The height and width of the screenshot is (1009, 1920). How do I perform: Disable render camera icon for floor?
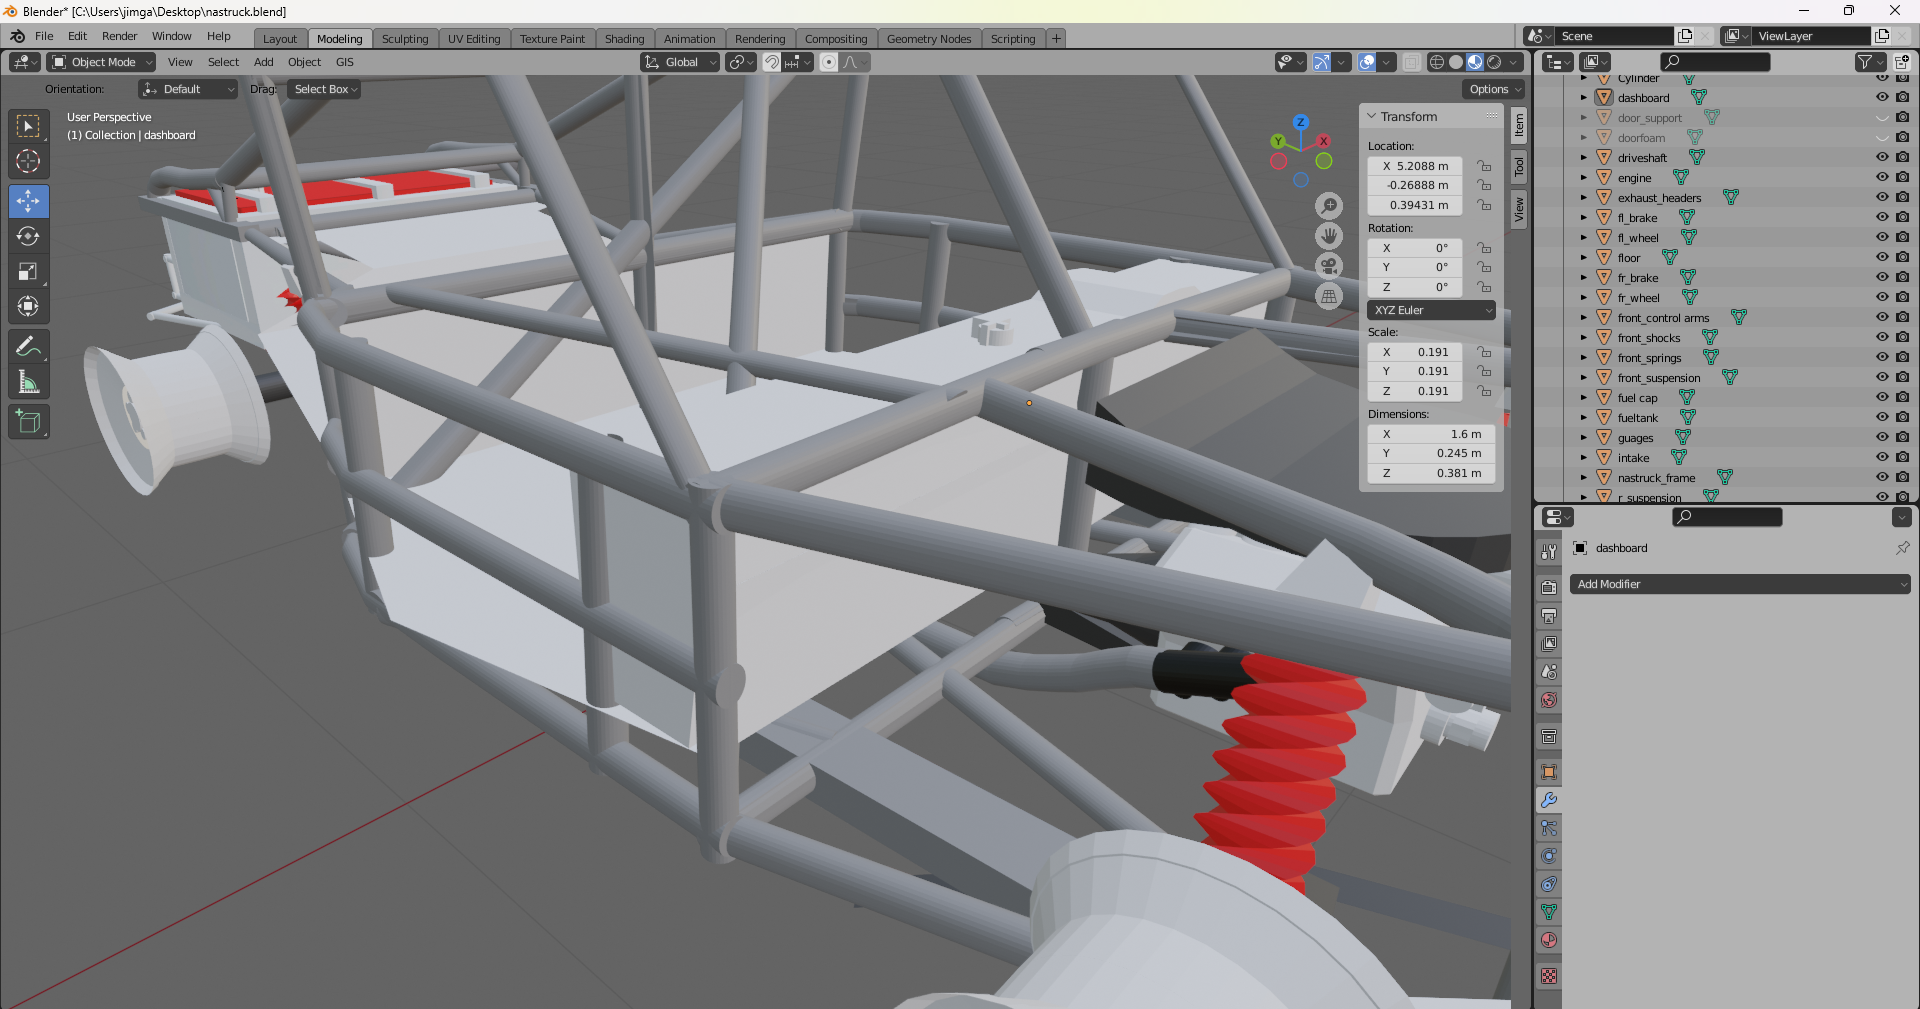pos(1902,257)
